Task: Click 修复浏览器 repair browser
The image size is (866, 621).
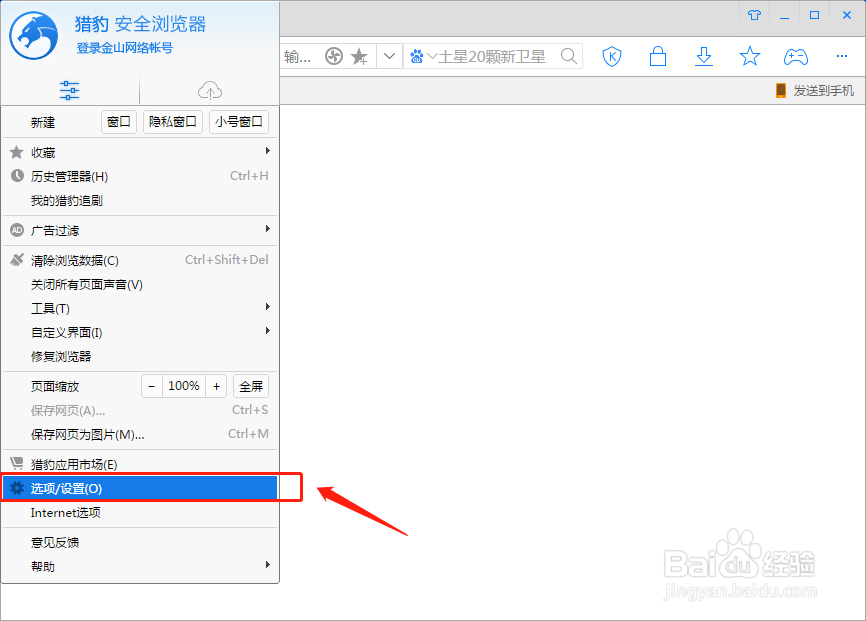Action: [140, 356]
